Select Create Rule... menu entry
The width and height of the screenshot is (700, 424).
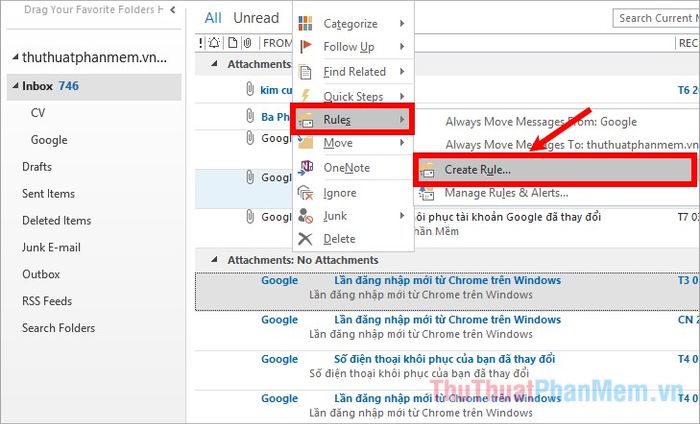(554, 170)
